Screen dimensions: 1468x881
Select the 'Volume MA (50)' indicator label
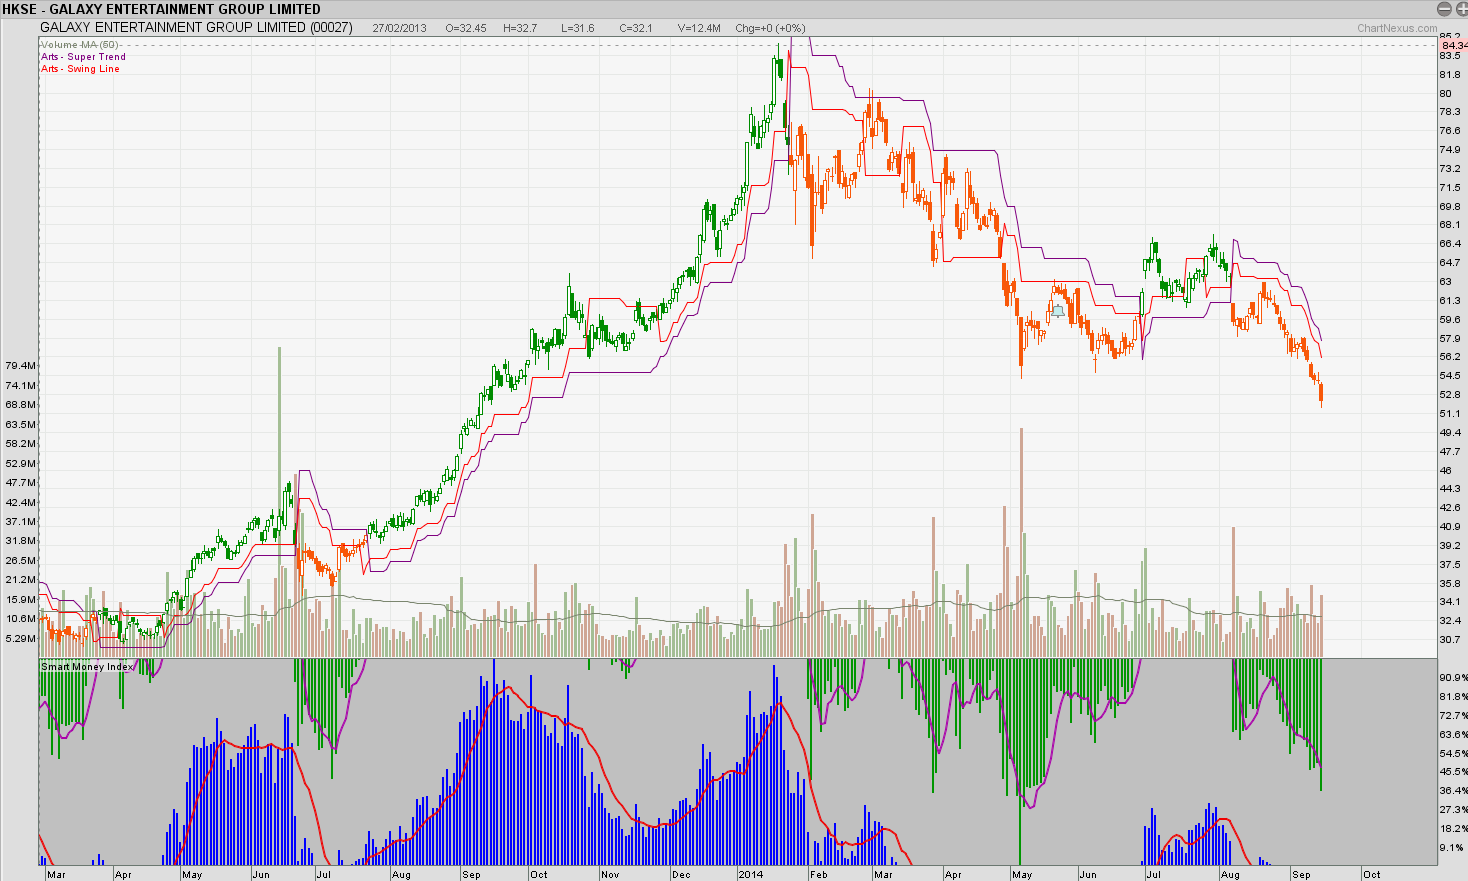click(x=80, y=45)
